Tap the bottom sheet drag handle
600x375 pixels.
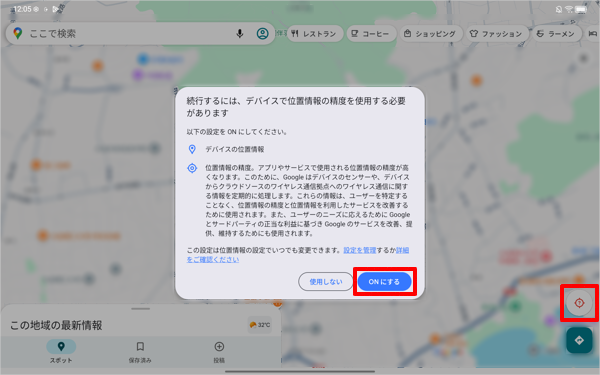tap(140, 308)
